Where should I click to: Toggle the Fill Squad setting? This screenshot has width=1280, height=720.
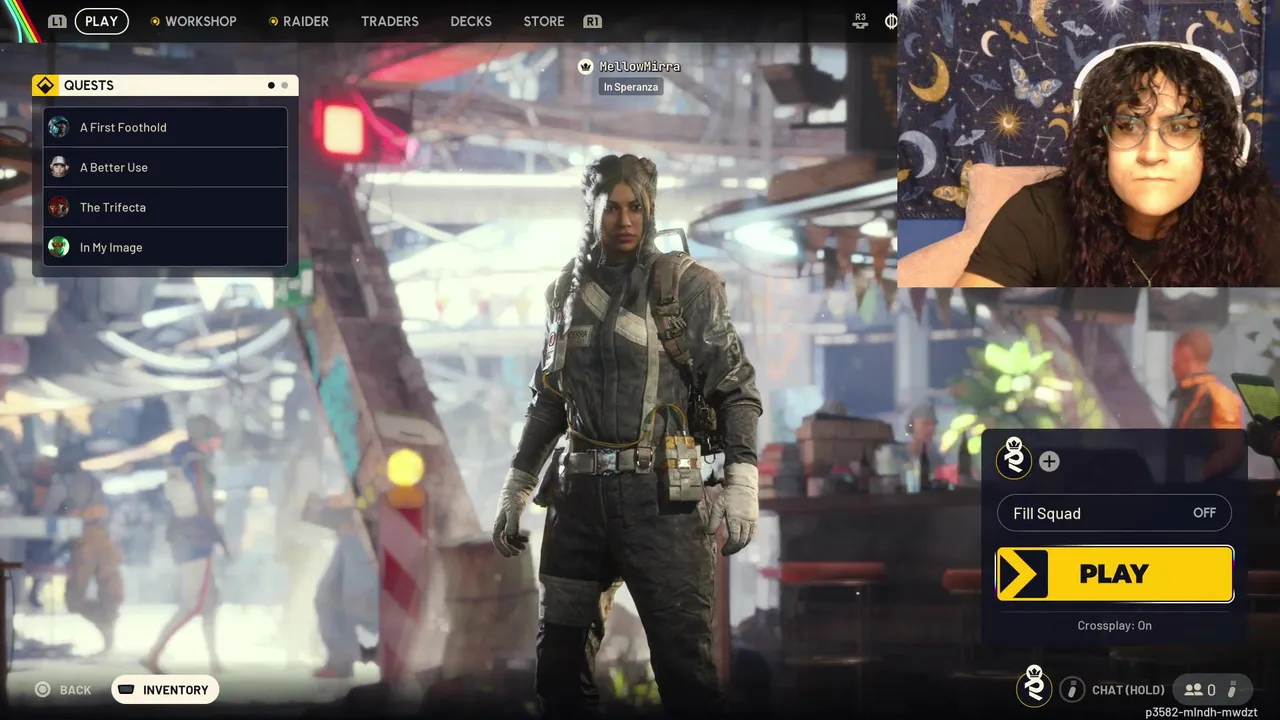[x=1114, y=513]
